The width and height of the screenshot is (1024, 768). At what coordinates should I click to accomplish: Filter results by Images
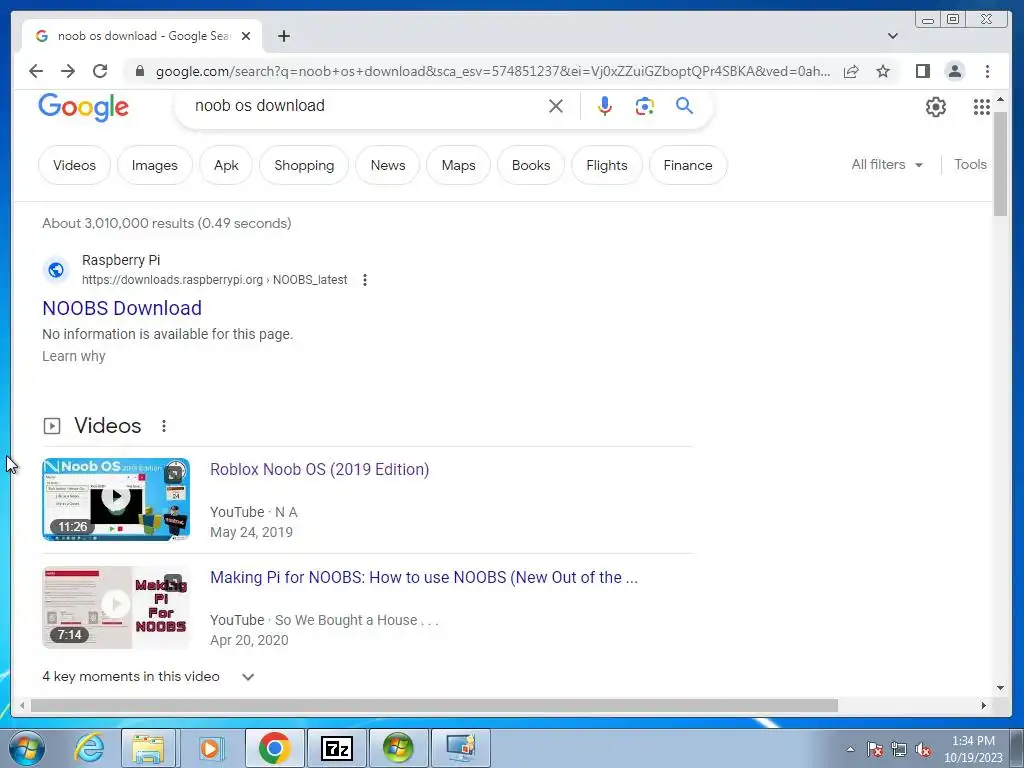[155, 165]
